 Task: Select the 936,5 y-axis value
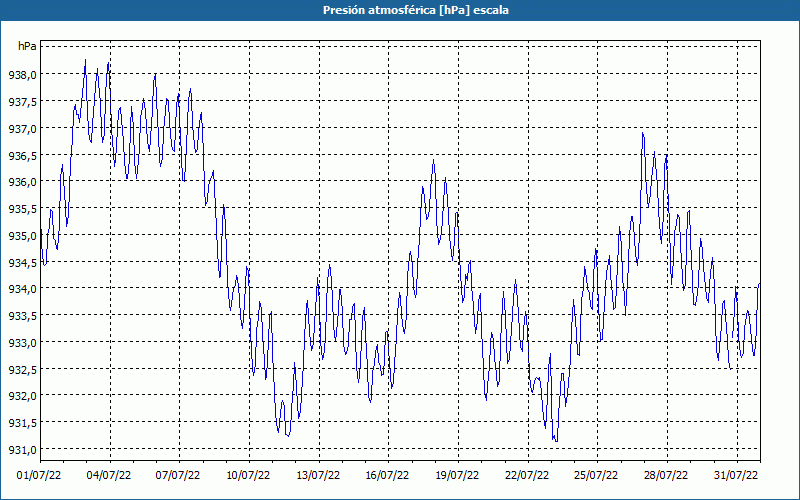(22, 155)
